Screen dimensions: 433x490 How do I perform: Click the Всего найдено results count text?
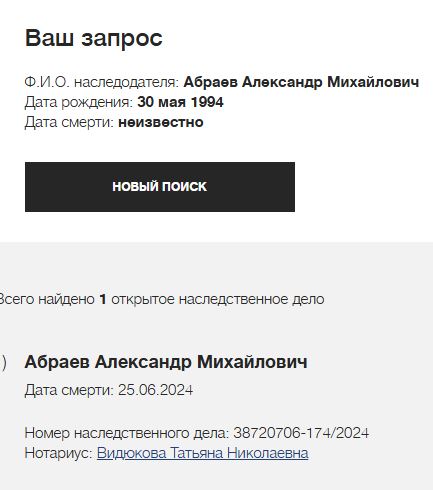coord(47,299)
